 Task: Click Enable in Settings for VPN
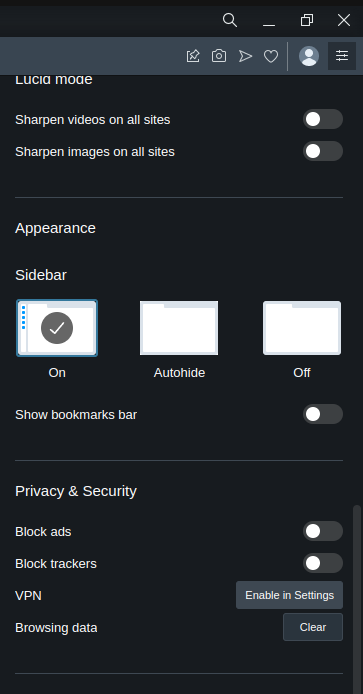pyautogui.click(x=290, y=595)
